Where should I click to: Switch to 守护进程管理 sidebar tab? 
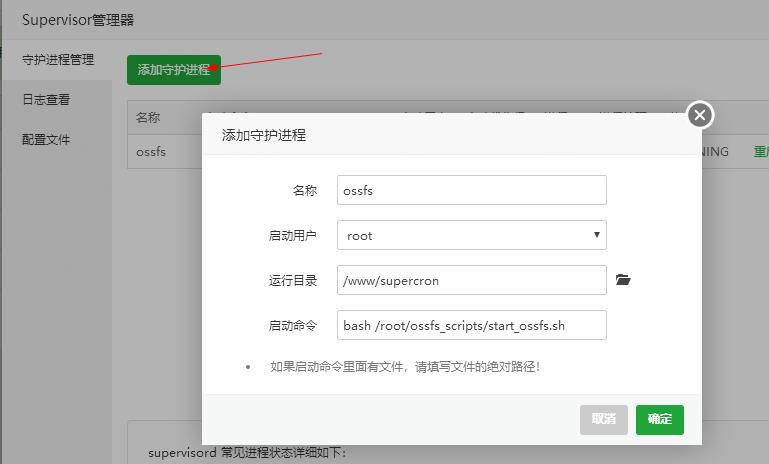(58, 60)
